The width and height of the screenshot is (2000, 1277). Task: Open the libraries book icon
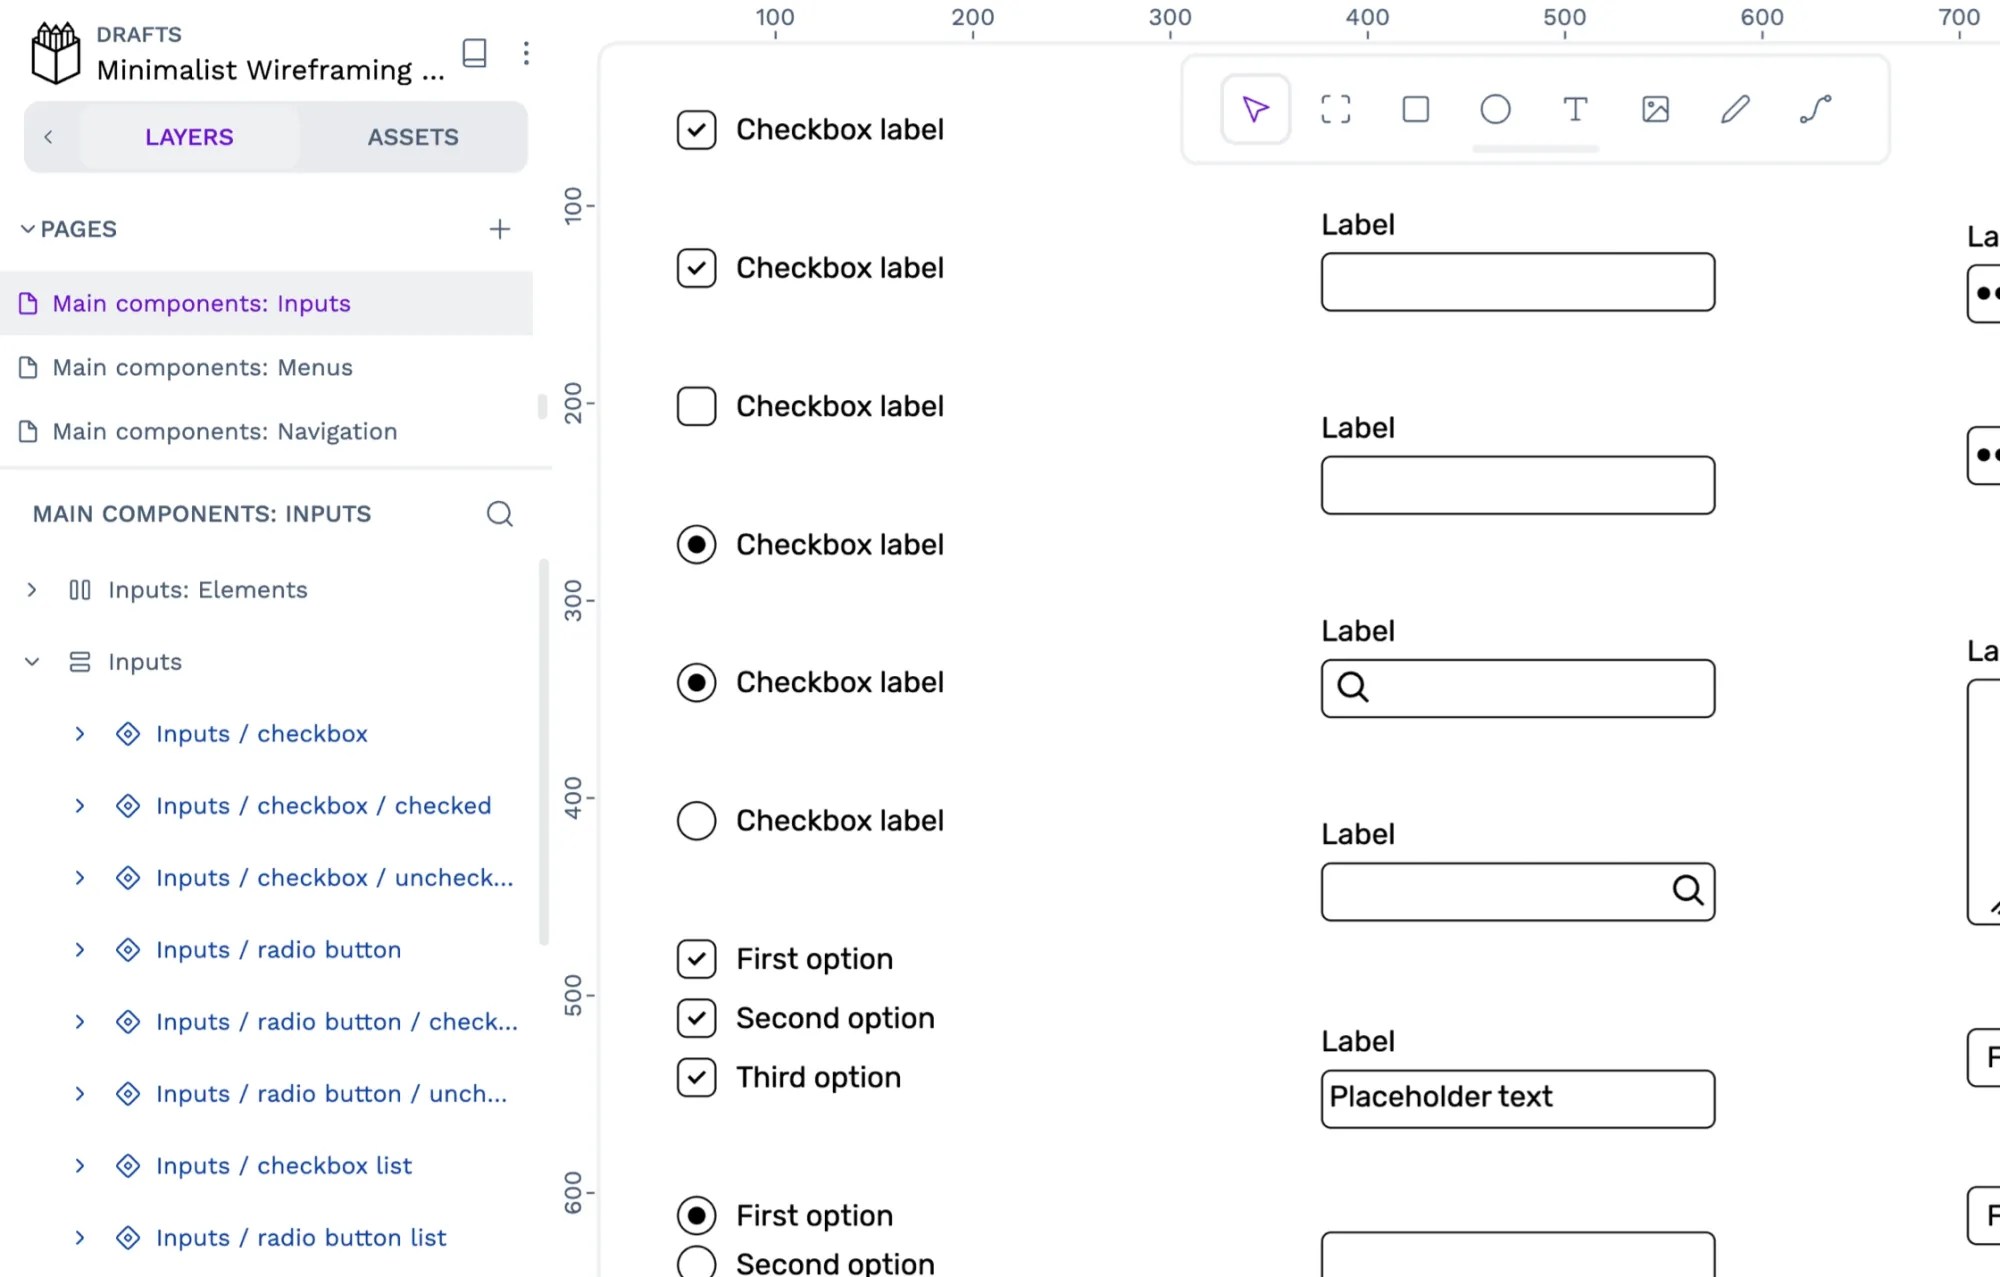475,53
